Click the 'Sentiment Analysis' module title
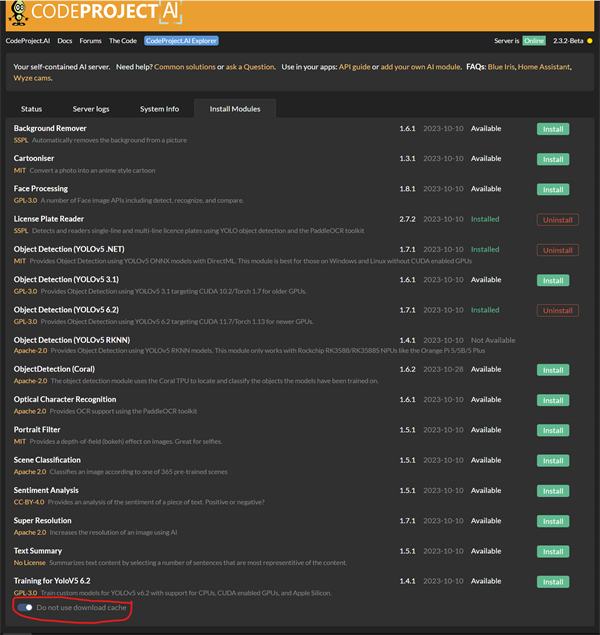The width and height of the screenshot is (600, 635). point(46,490)
